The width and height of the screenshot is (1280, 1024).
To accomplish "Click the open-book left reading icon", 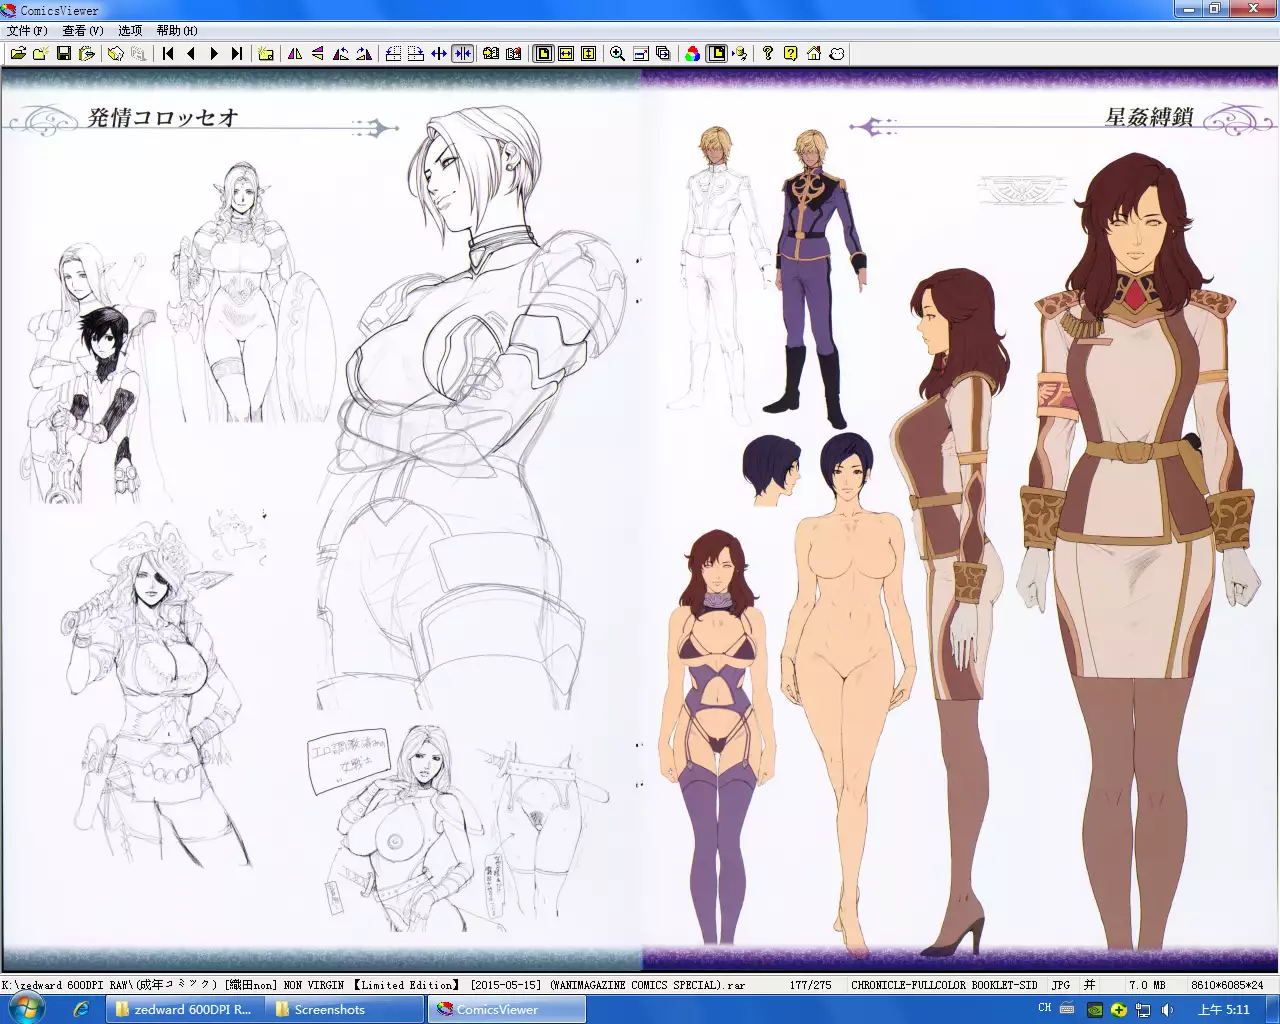I will [x=491, y=54].
